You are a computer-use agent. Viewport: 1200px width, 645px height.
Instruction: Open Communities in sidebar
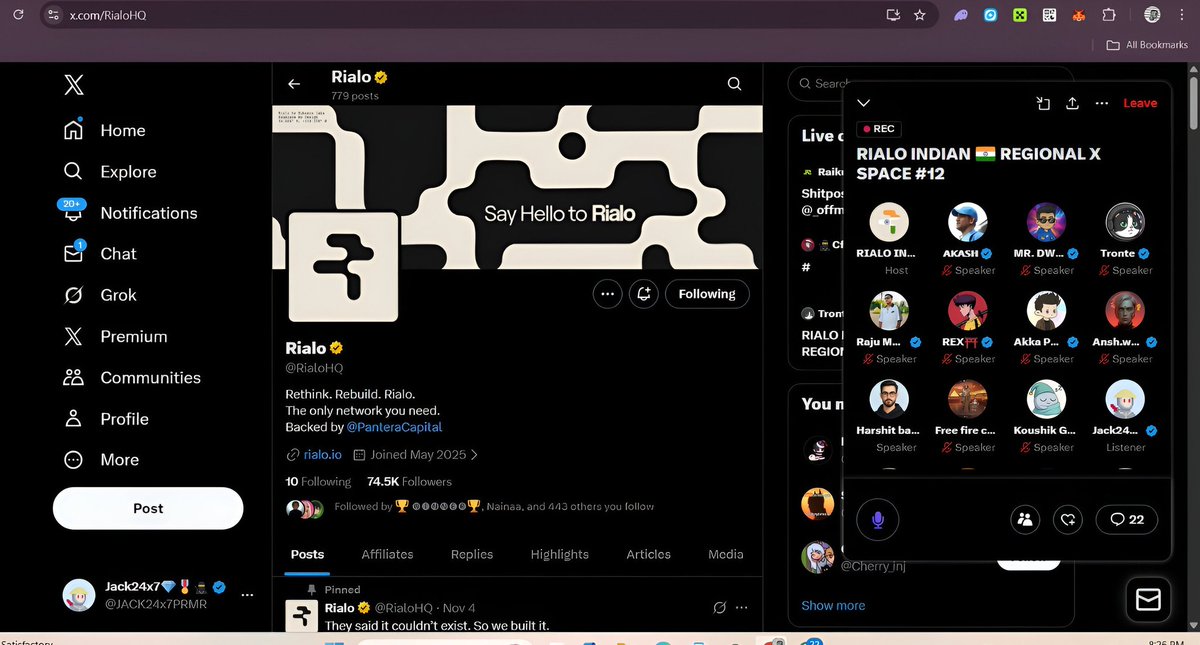point(131,378)
